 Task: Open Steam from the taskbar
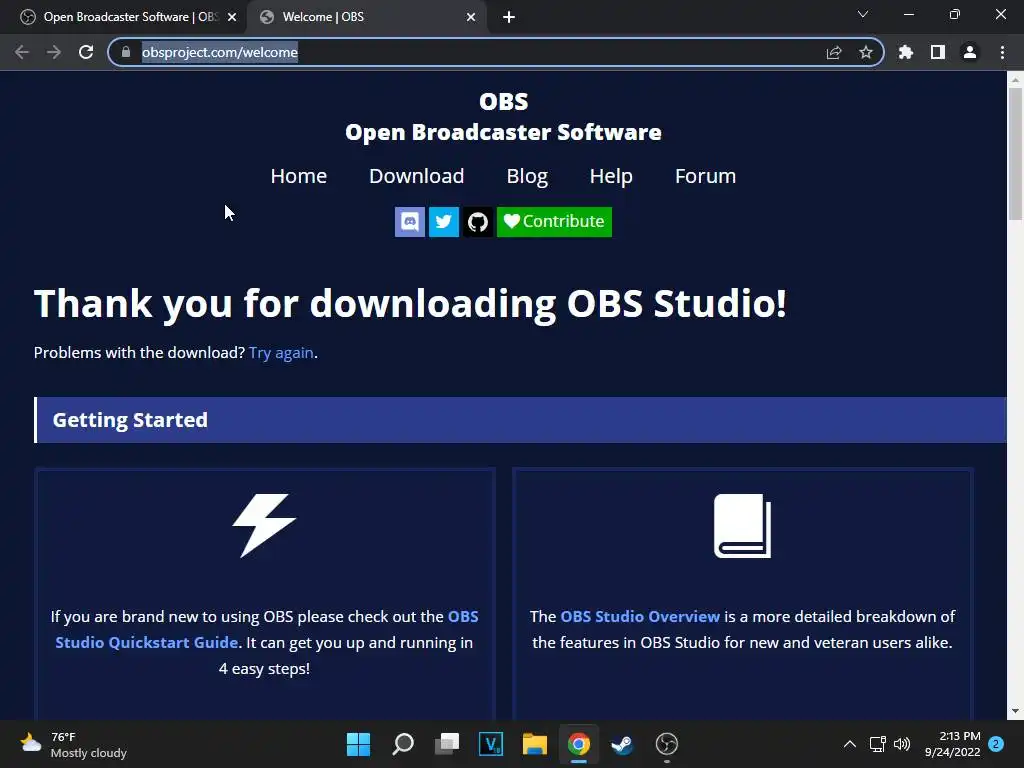tap(622, 744)
